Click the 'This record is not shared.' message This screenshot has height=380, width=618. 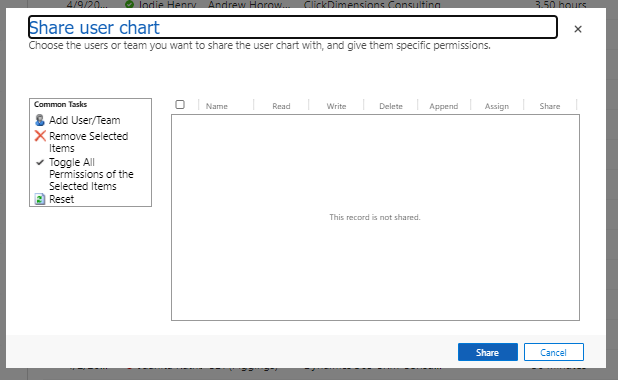pos(375,217)
